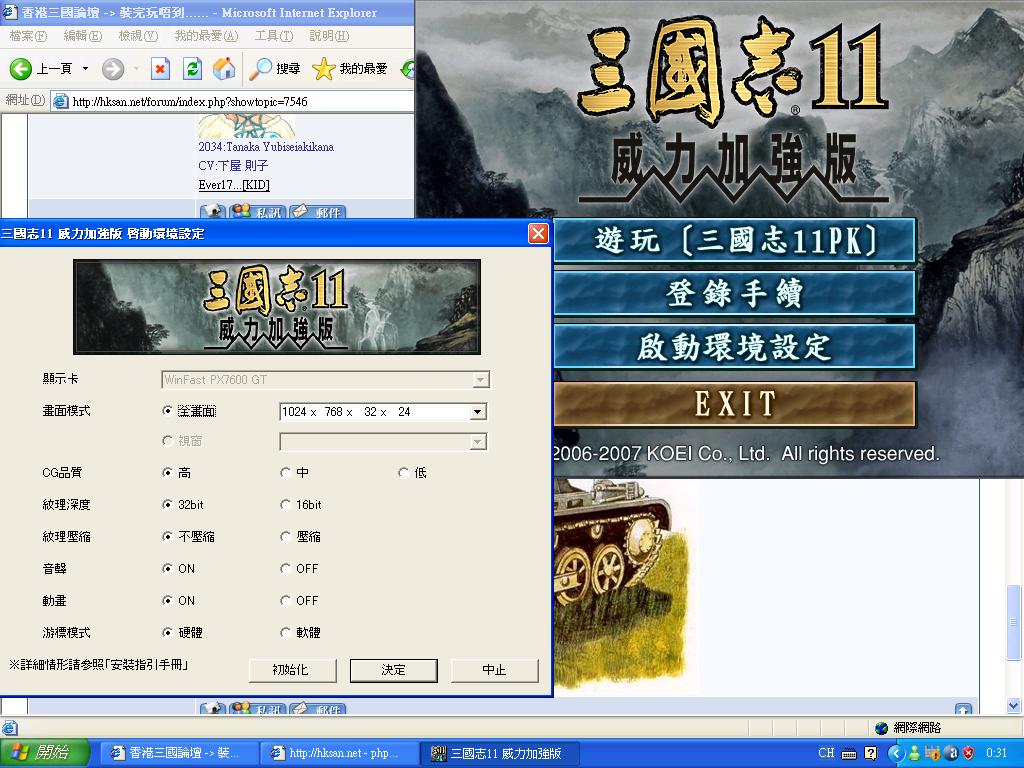Open the 說明(H) menu
Screen dimensions: 1024x768
click(x=328, y=36)
